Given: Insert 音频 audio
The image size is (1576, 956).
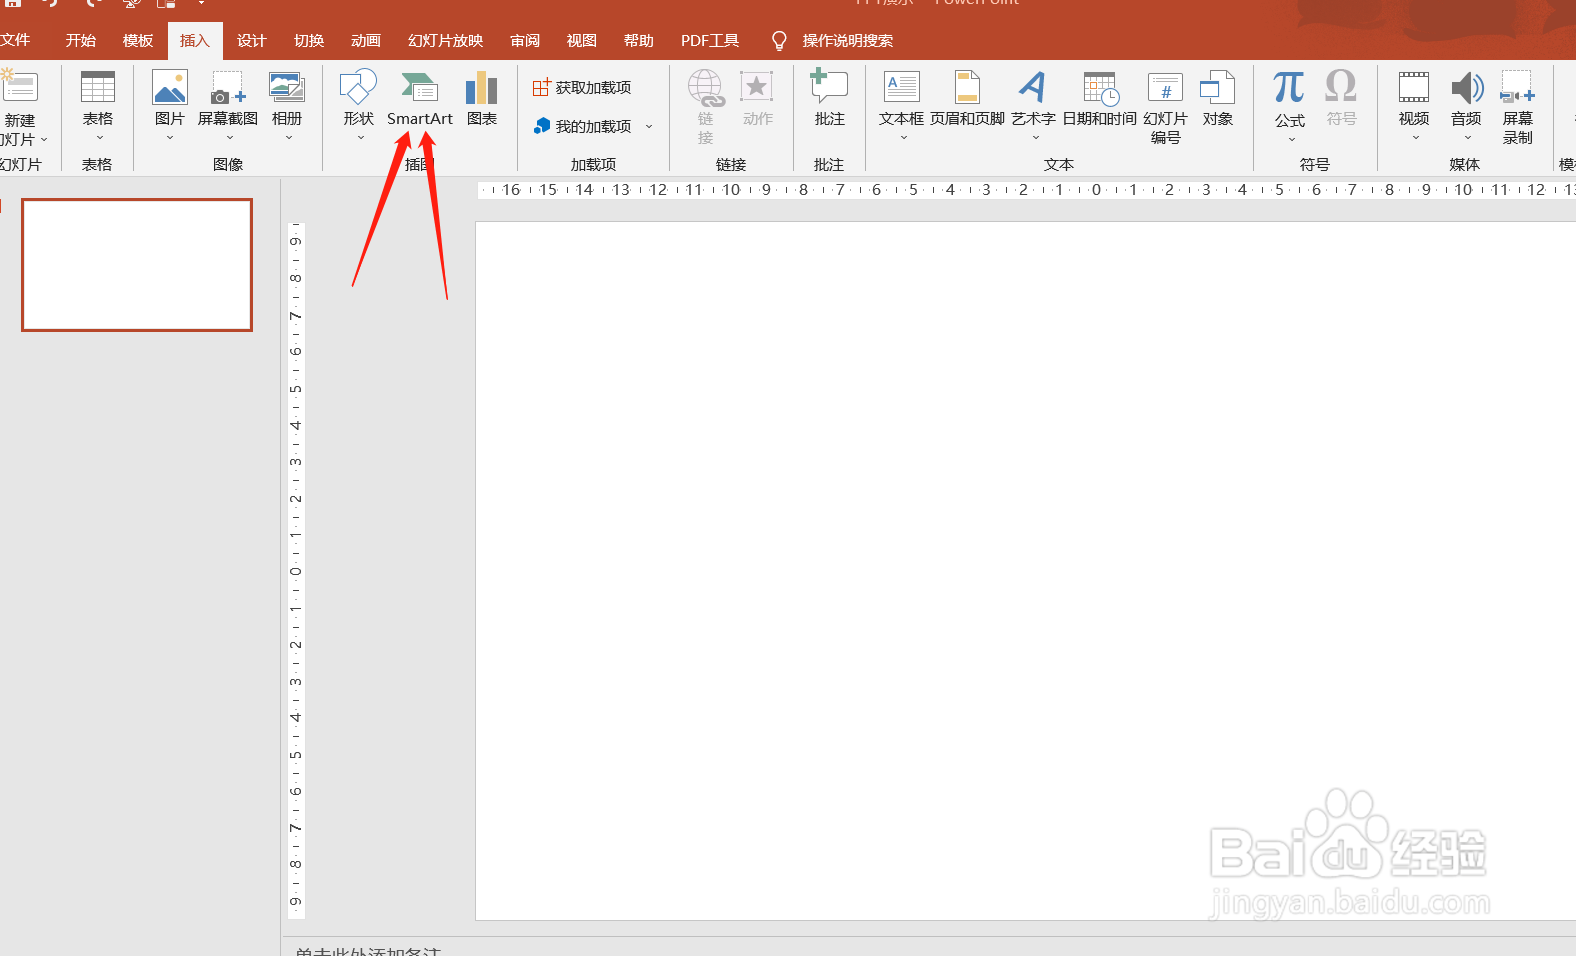Looking at the screenshot, I should point(1466,87).
